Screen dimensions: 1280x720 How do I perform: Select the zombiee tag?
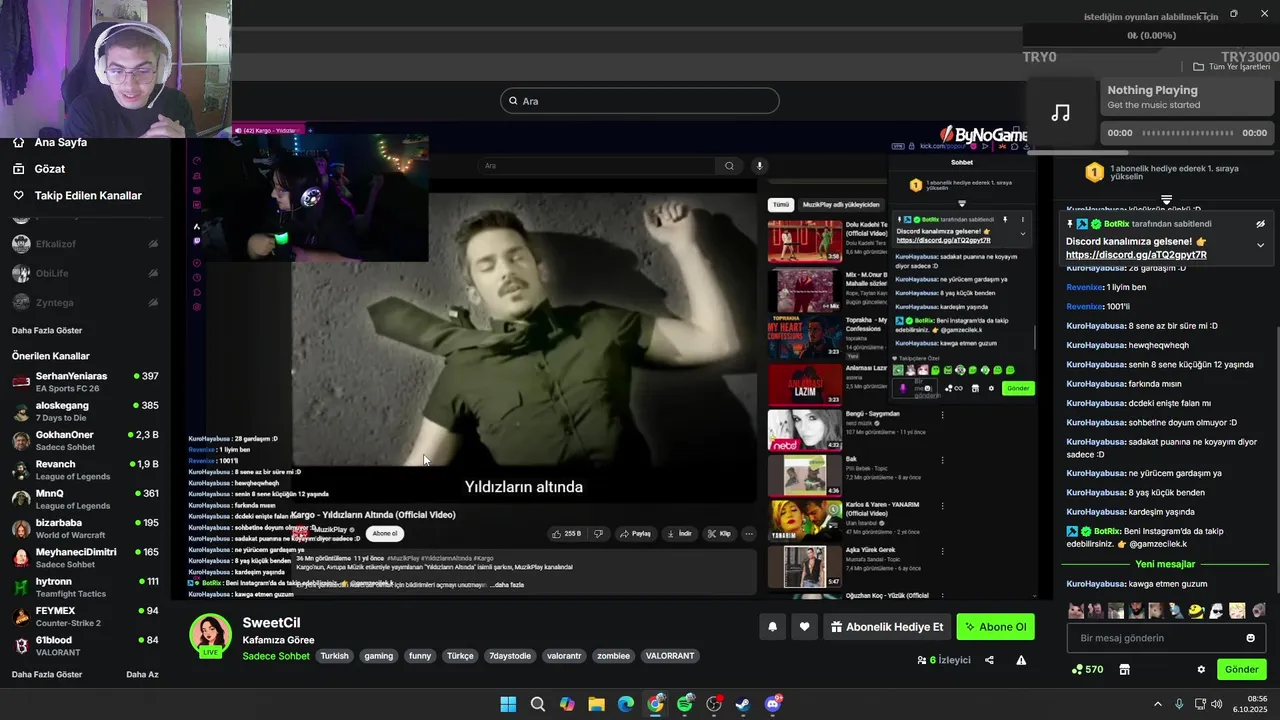(613, 656)
